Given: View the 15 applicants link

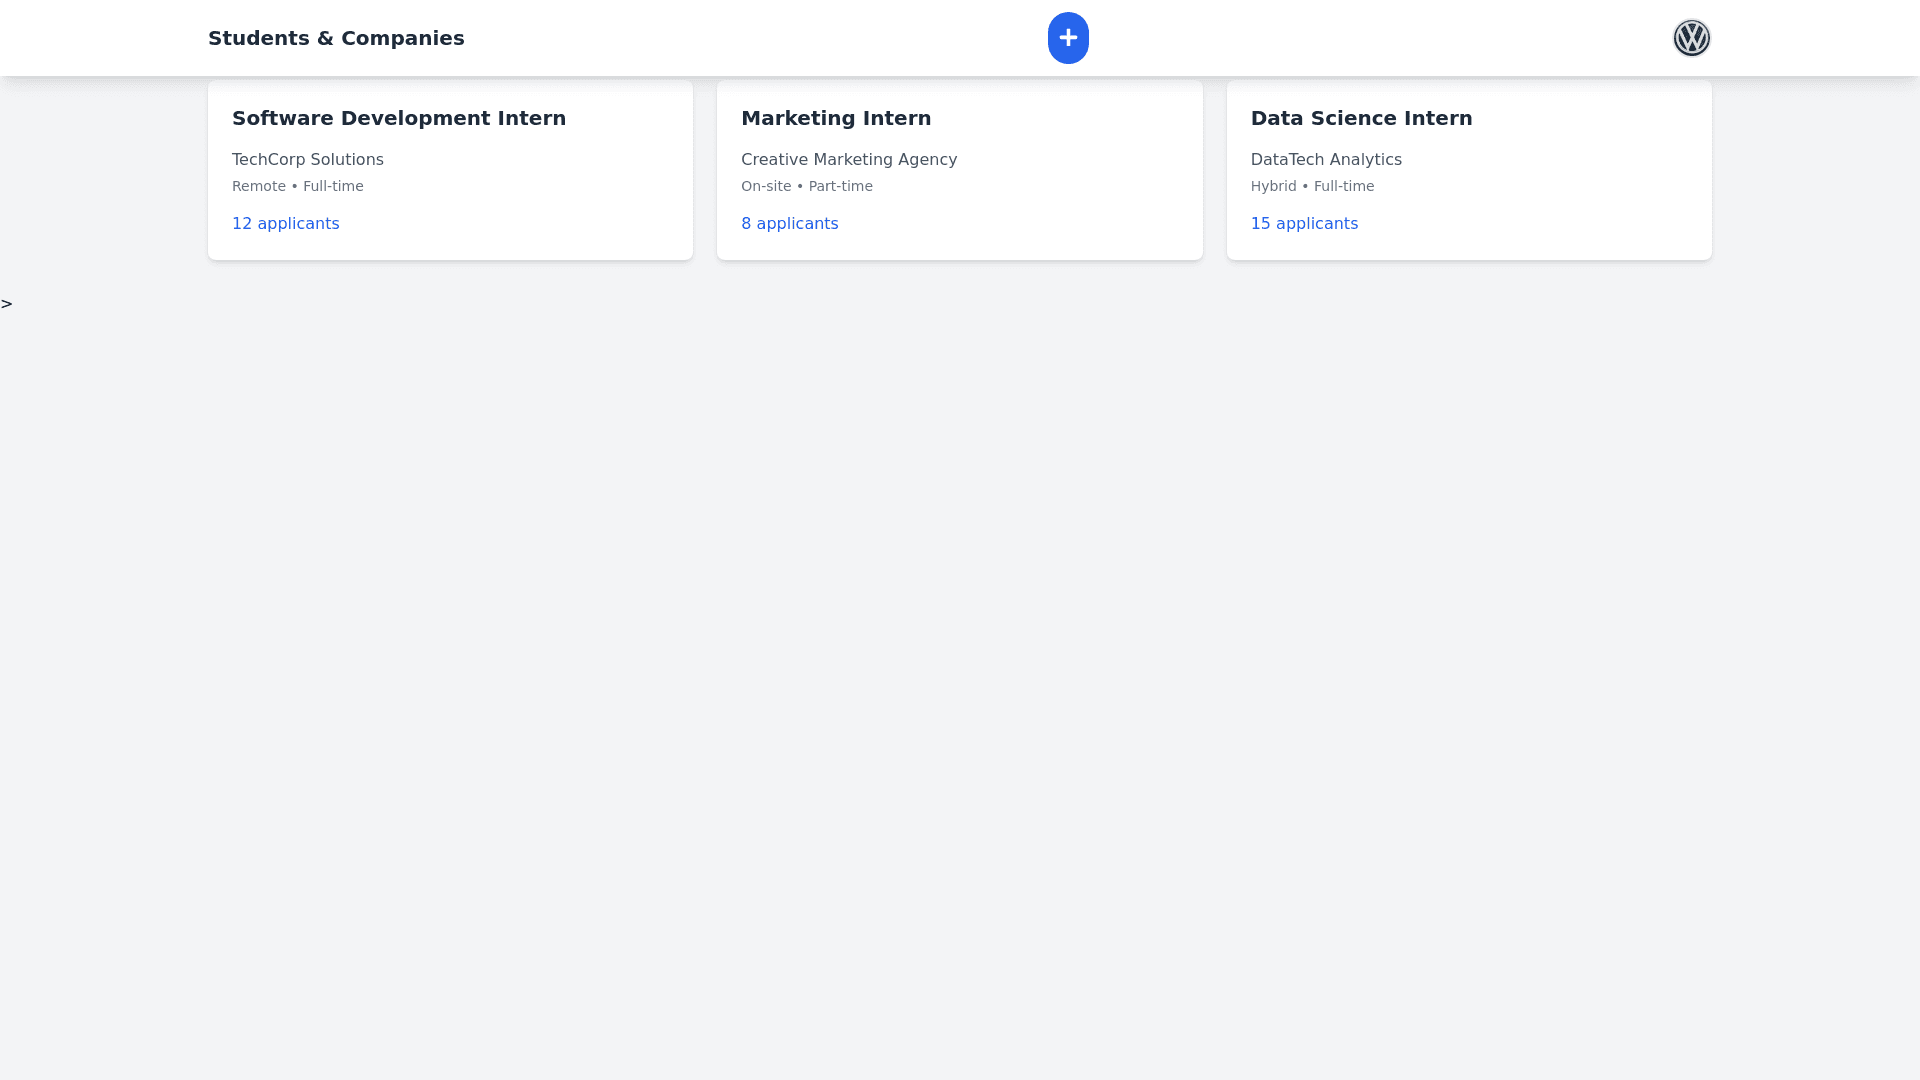Looking at the screenshot, I should point(1304,224).
